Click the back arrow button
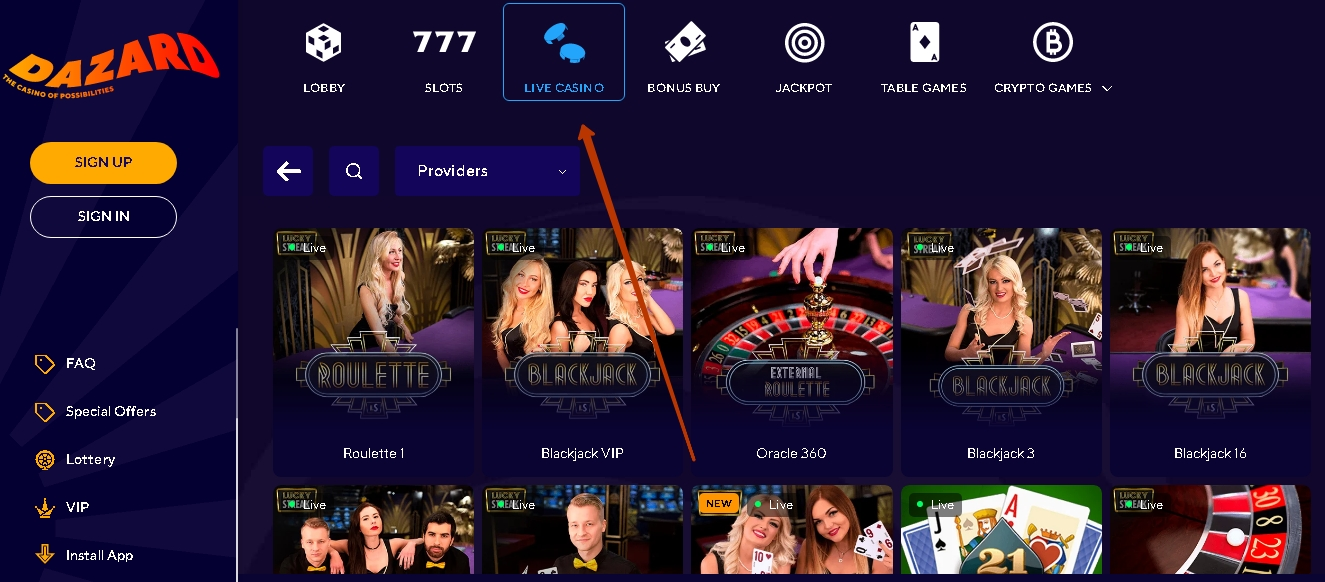1325x582 pixels. tap(288, 171)
